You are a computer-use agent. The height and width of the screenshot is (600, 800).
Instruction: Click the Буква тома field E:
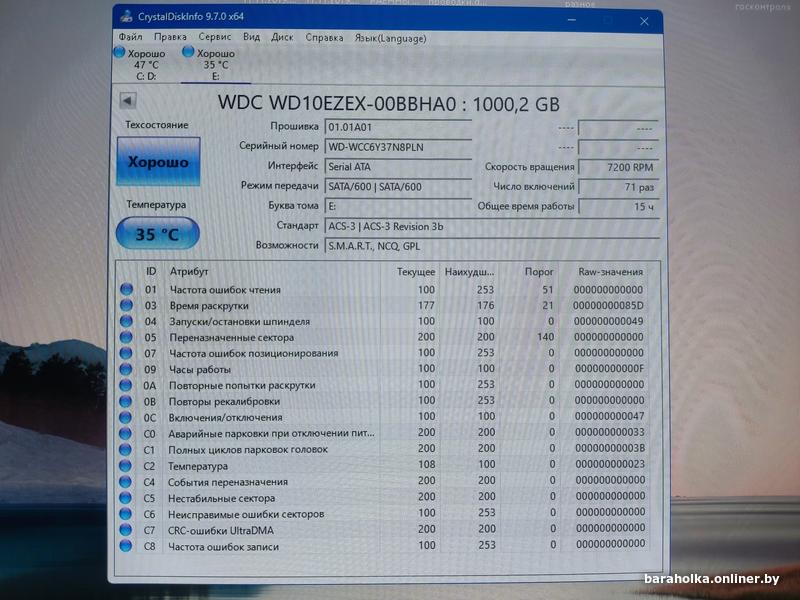397,207
